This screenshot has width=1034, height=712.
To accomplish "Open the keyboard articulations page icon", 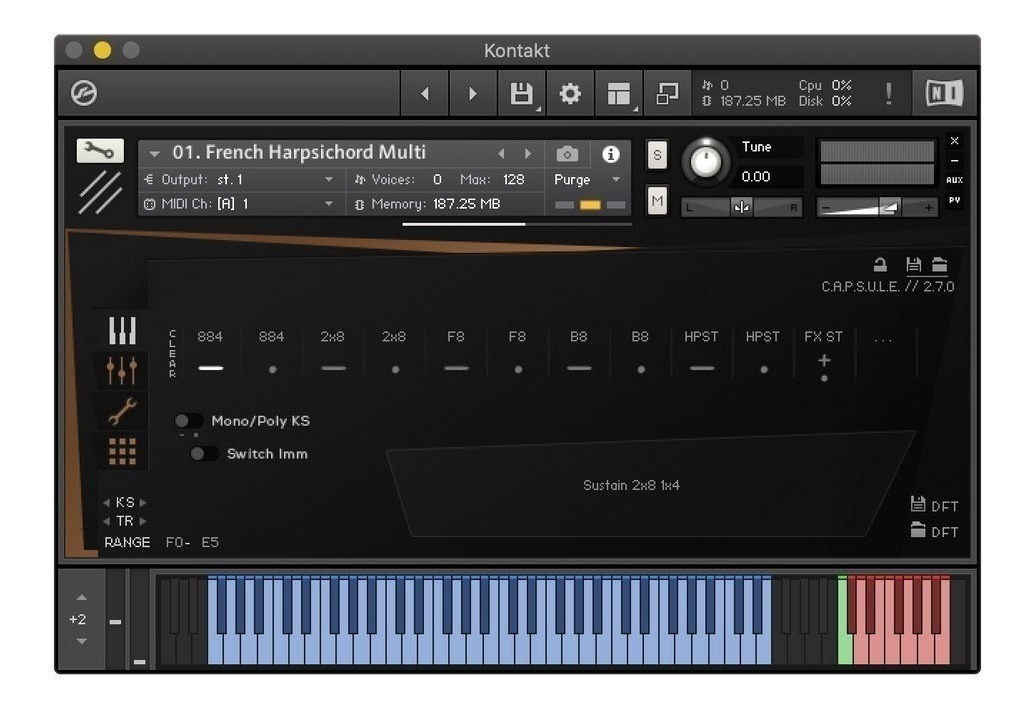I will [x=123, y=330].
